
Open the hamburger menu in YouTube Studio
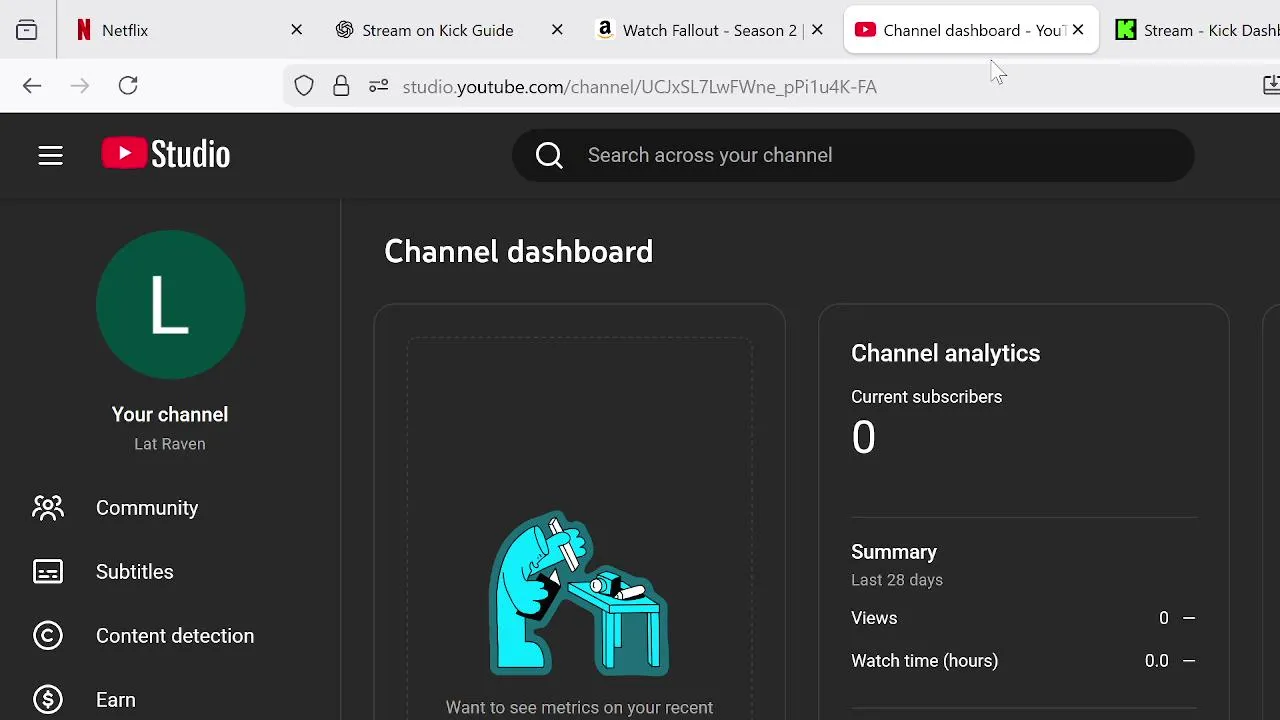click(50, 155)
